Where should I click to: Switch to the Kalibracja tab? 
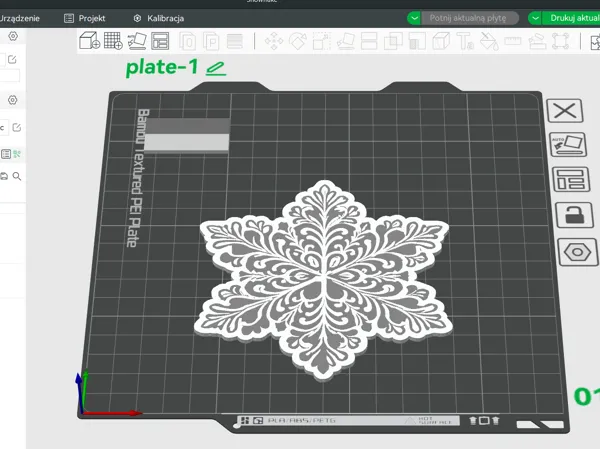click(x=159, y=18)
